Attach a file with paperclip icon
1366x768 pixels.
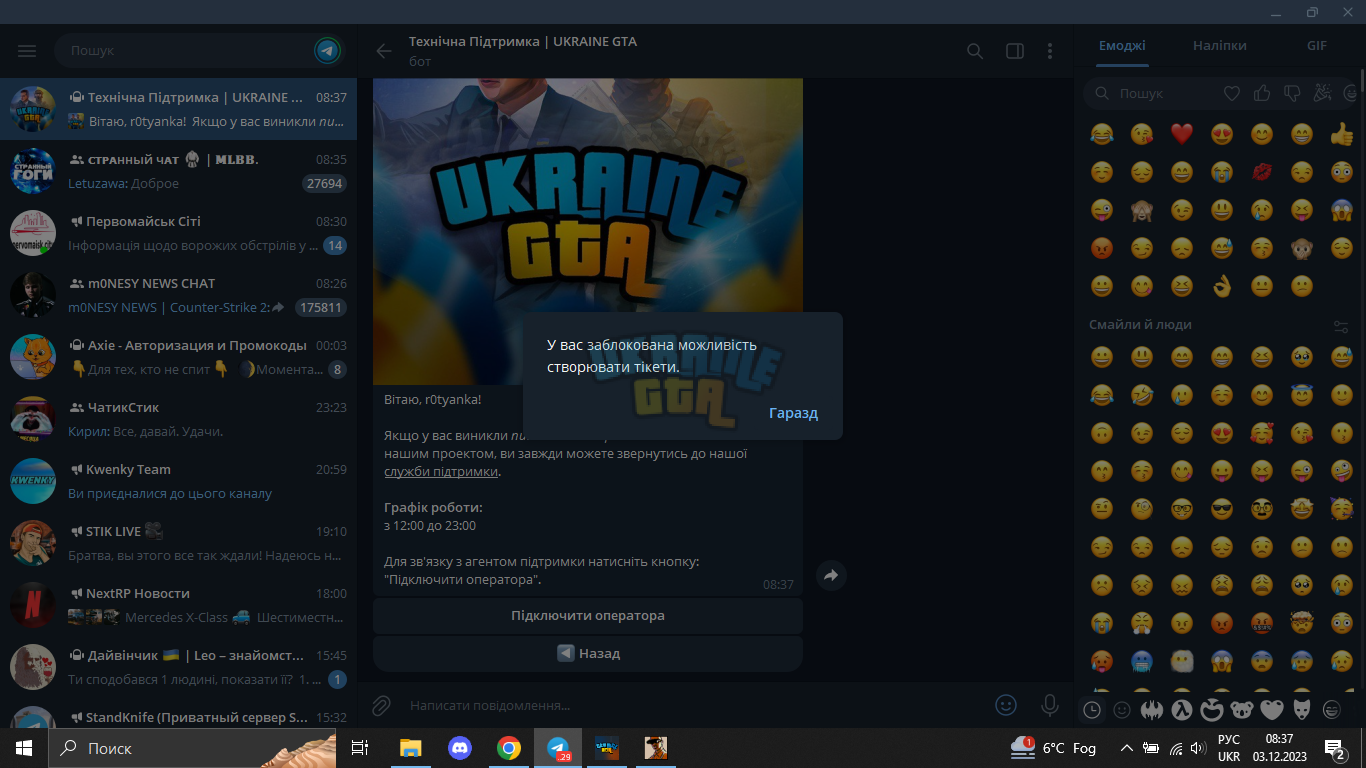381,705
